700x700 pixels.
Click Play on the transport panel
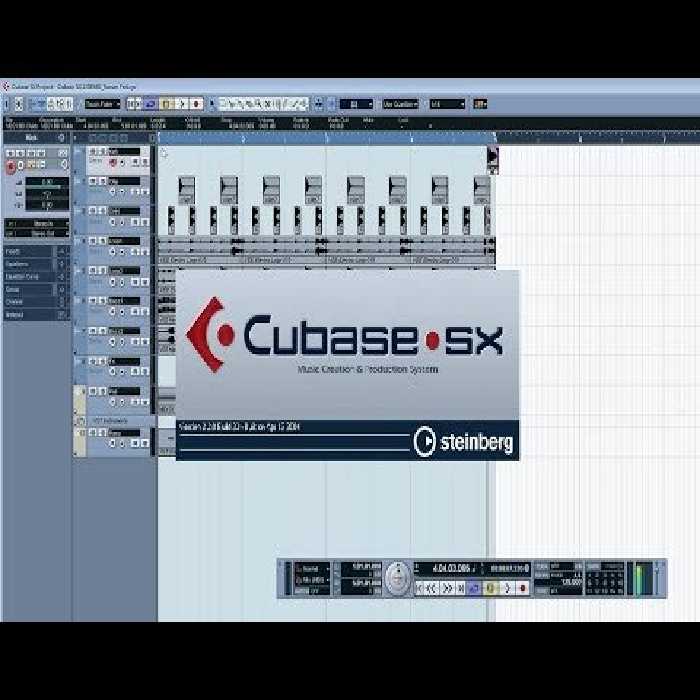click(506, 588)
